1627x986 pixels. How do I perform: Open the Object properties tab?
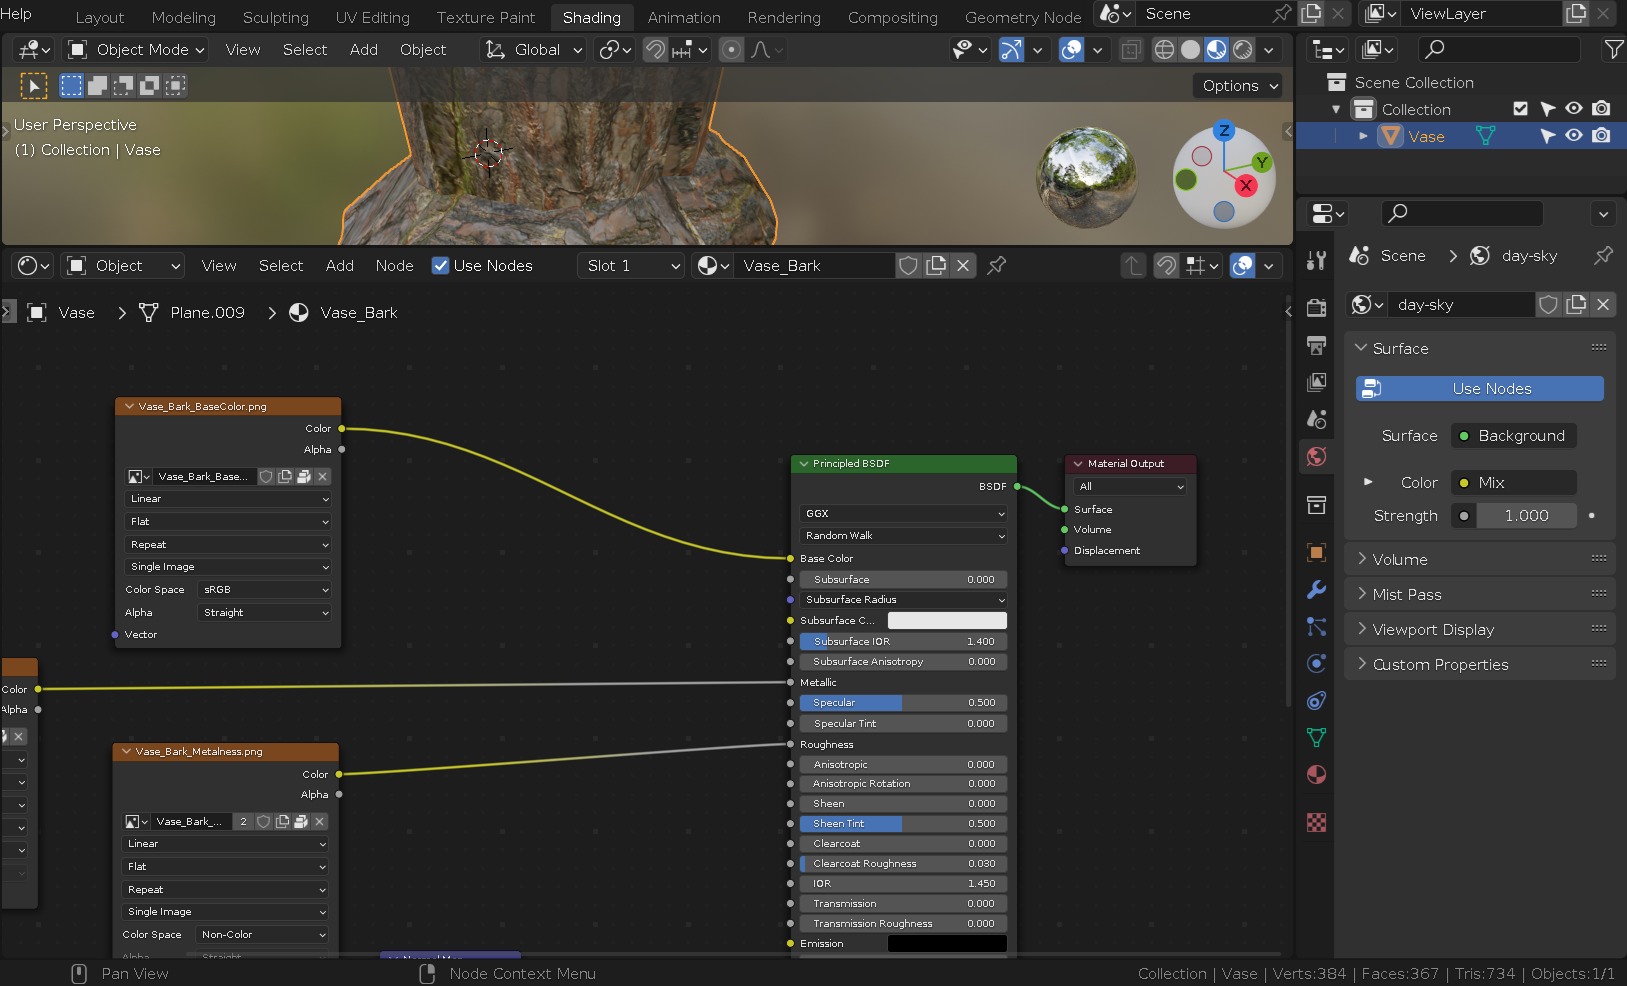pyautogui.click(x=1316, y=552)
